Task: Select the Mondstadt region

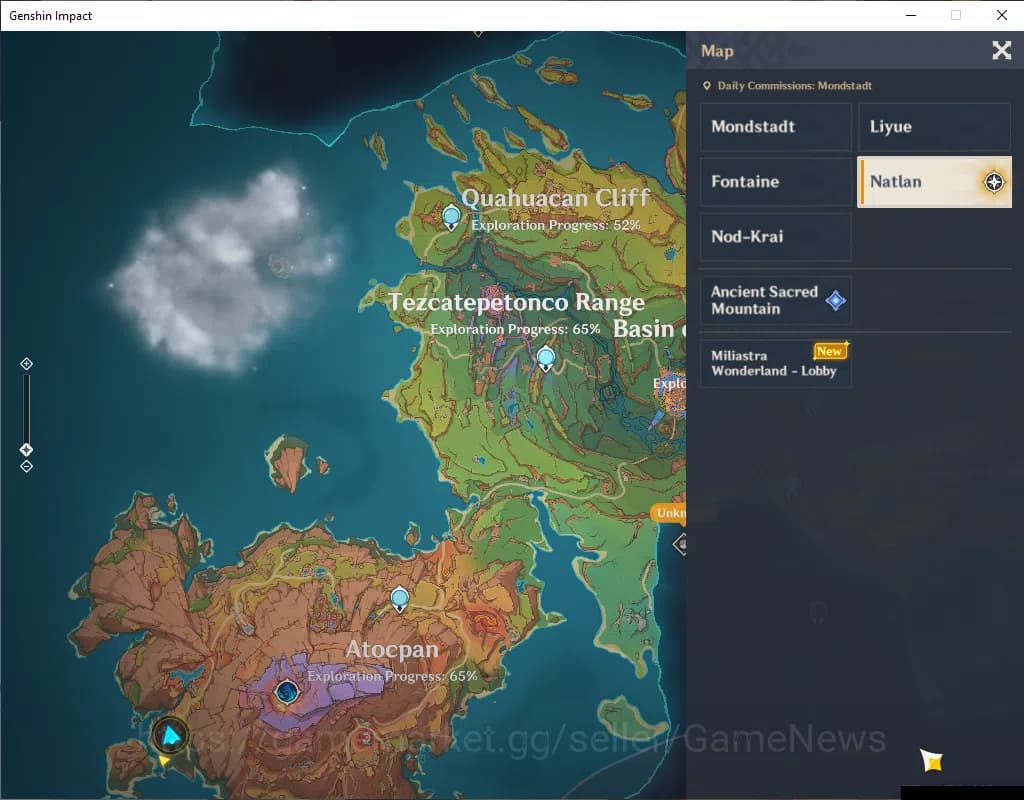Action: pyautogui.click(x=776, y=127)
